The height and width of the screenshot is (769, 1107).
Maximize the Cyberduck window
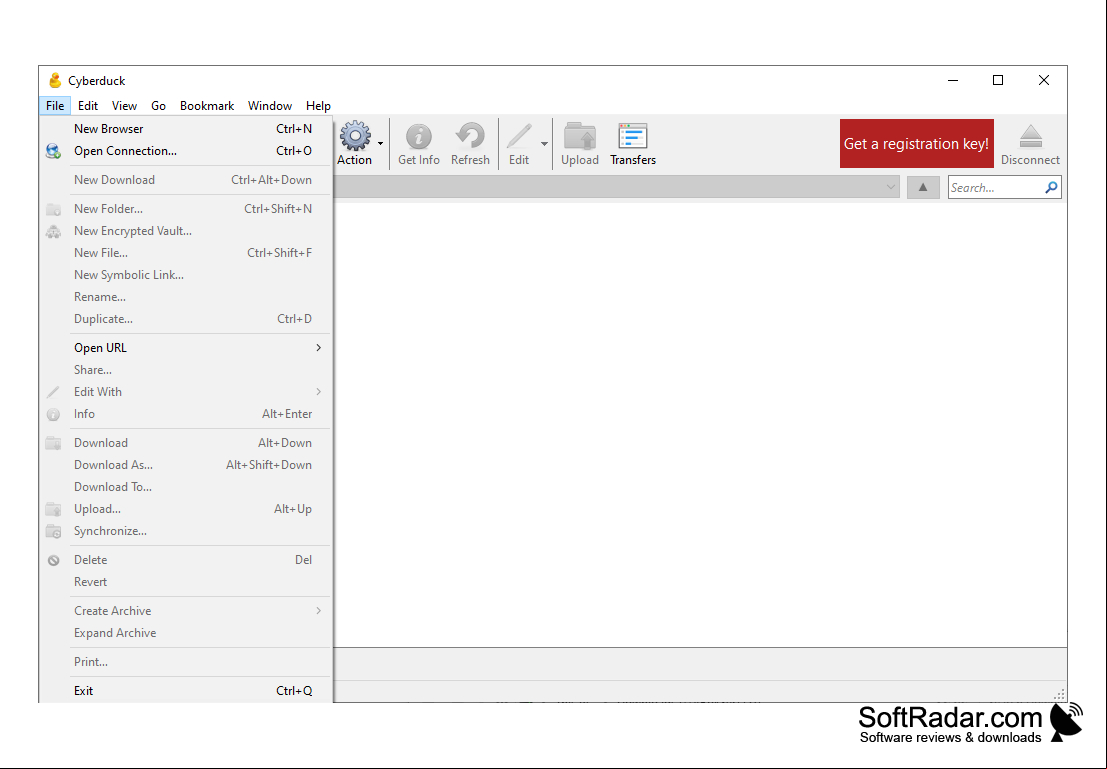pyautogui.click(x=998, y=80)
